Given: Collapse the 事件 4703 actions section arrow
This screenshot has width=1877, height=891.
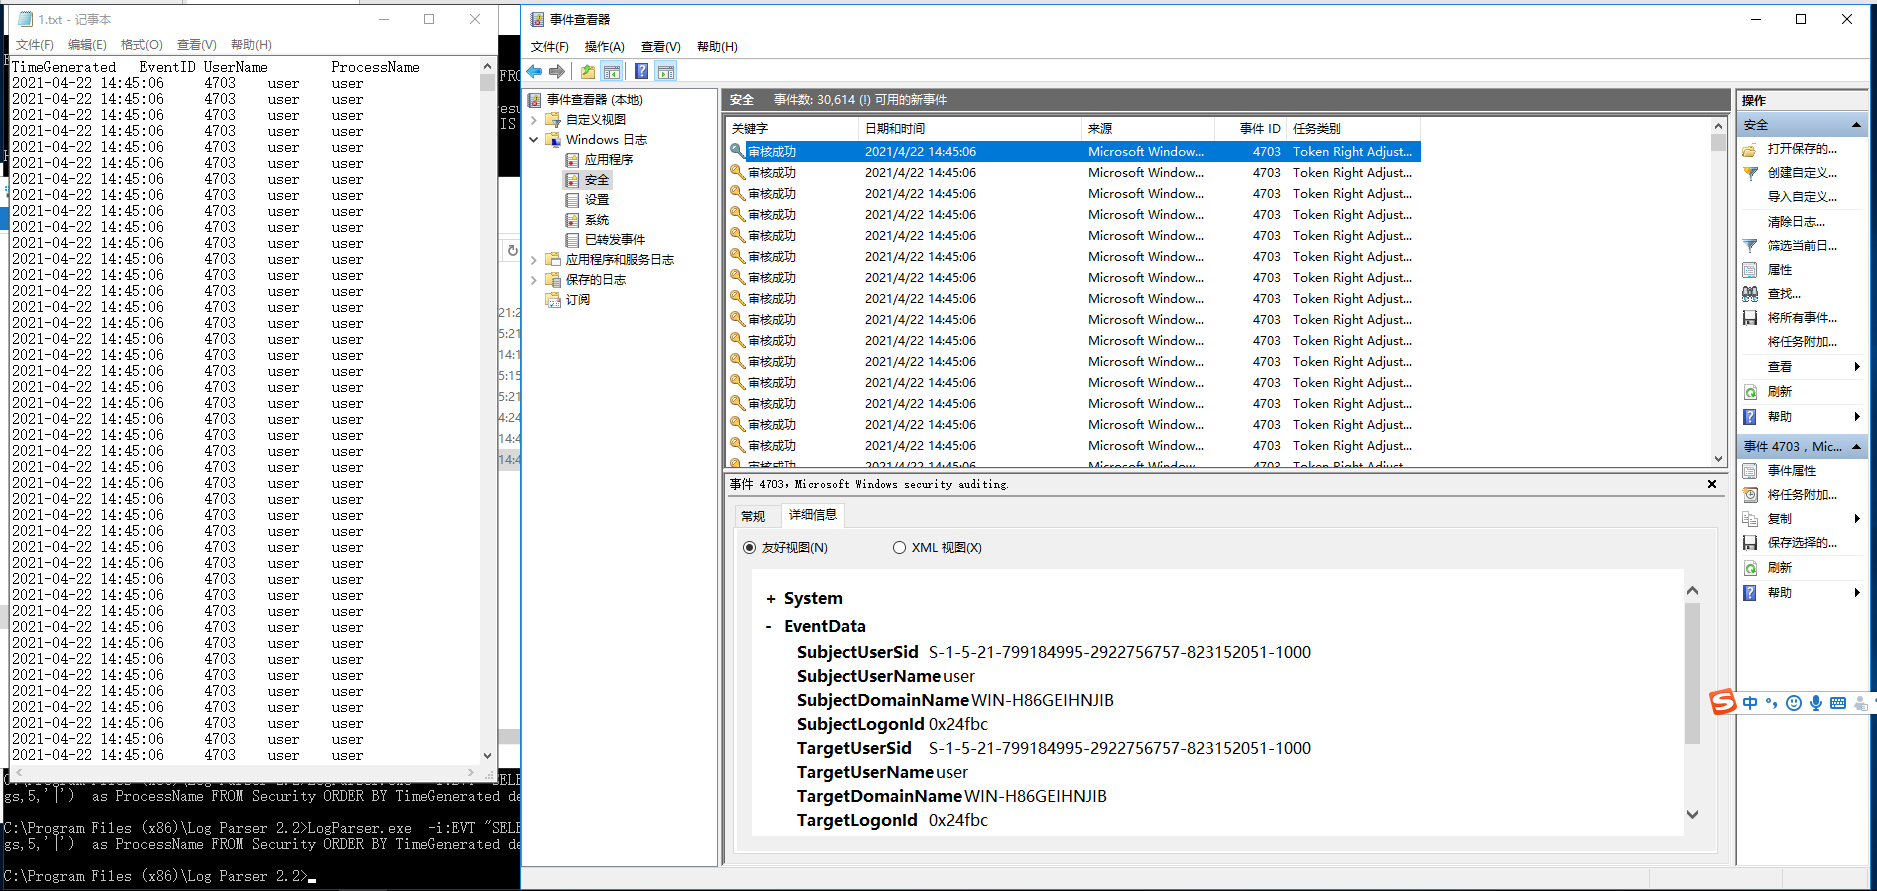Looking at the screenshot, I should click(x=1856, y=447).
